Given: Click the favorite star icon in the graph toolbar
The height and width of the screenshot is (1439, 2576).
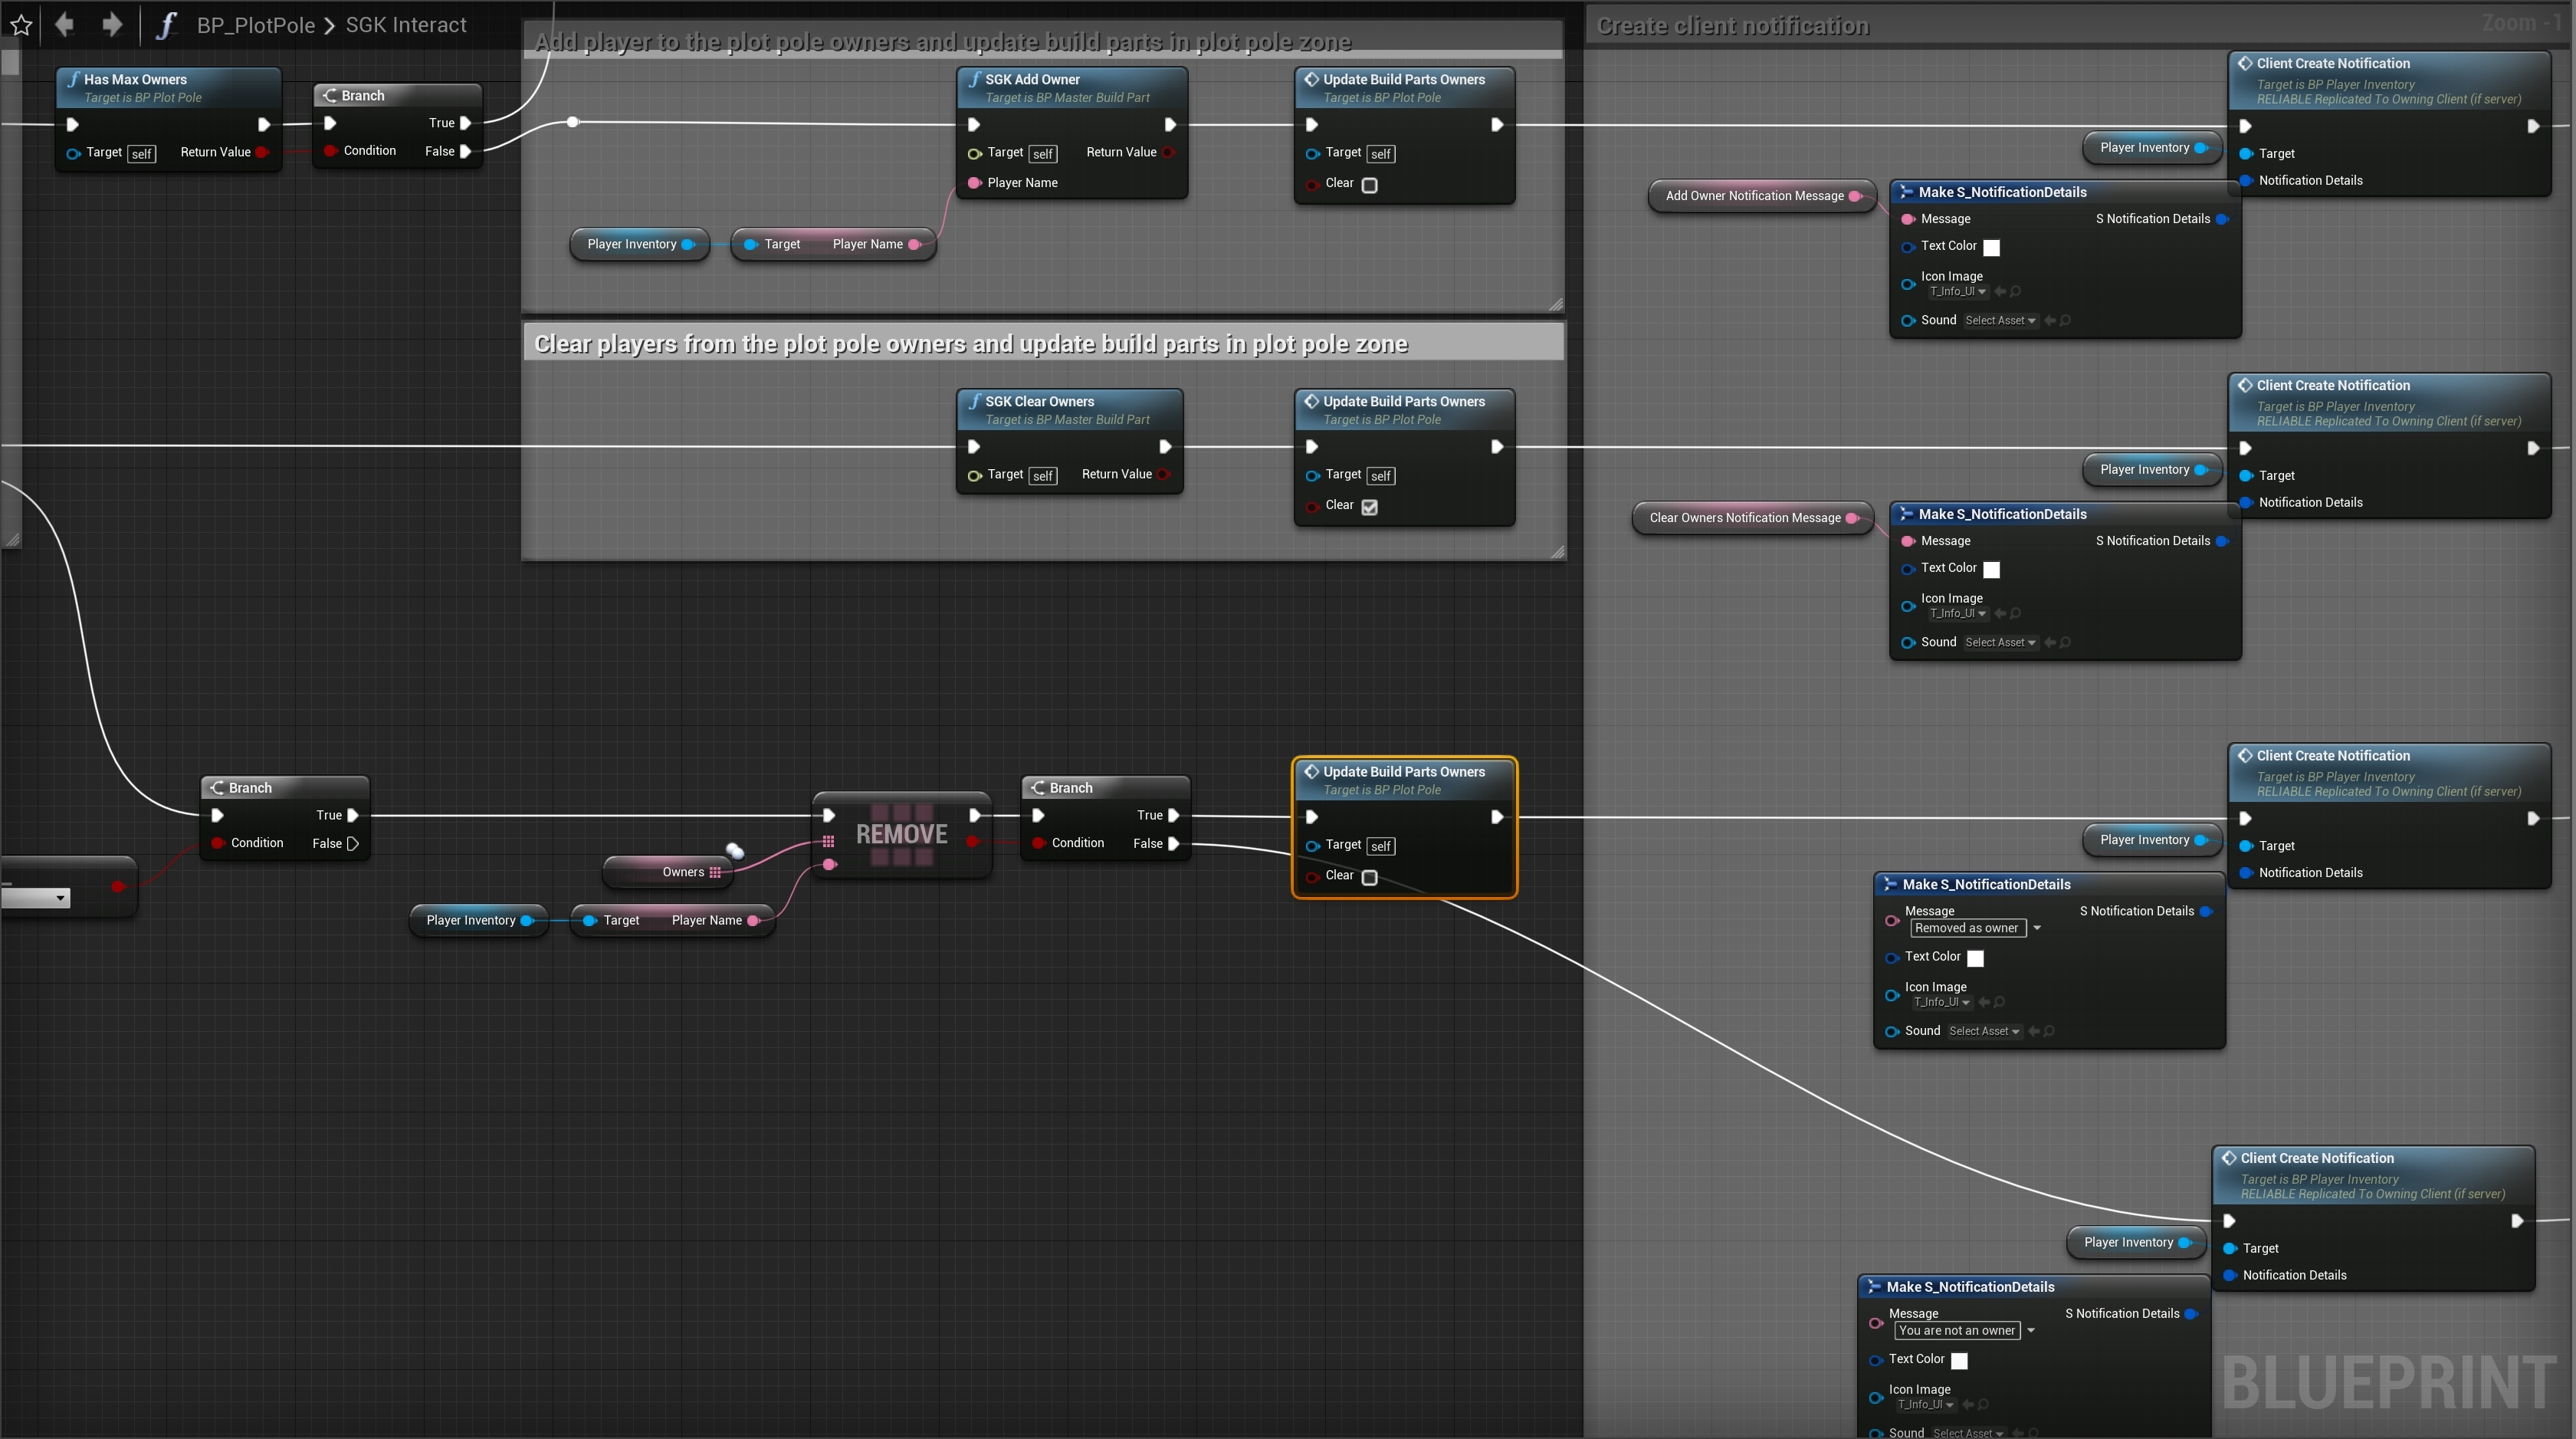Looking at the screenshot, I should (x=21, y=25).
